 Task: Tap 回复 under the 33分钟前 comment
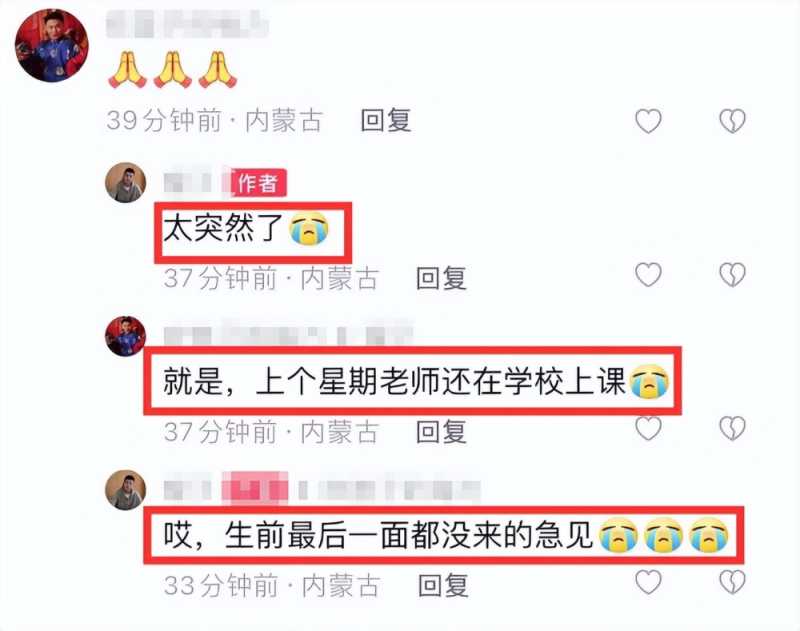coord(443,585)
